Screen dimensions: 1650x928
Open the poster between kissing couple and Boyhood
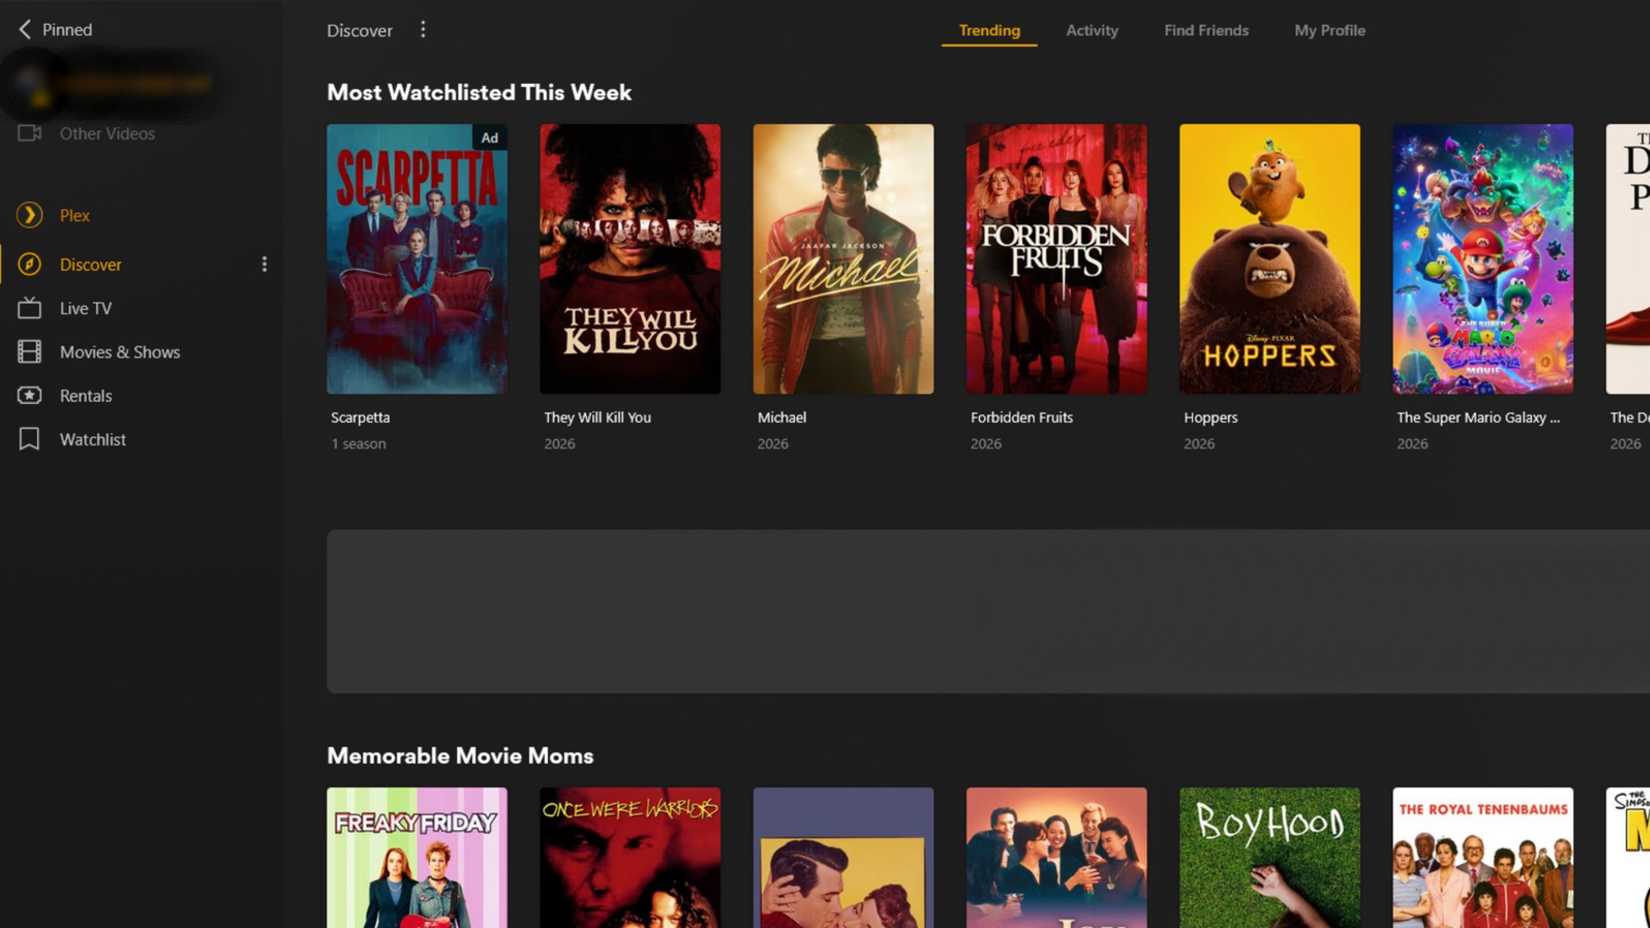tap(1056, 857)
